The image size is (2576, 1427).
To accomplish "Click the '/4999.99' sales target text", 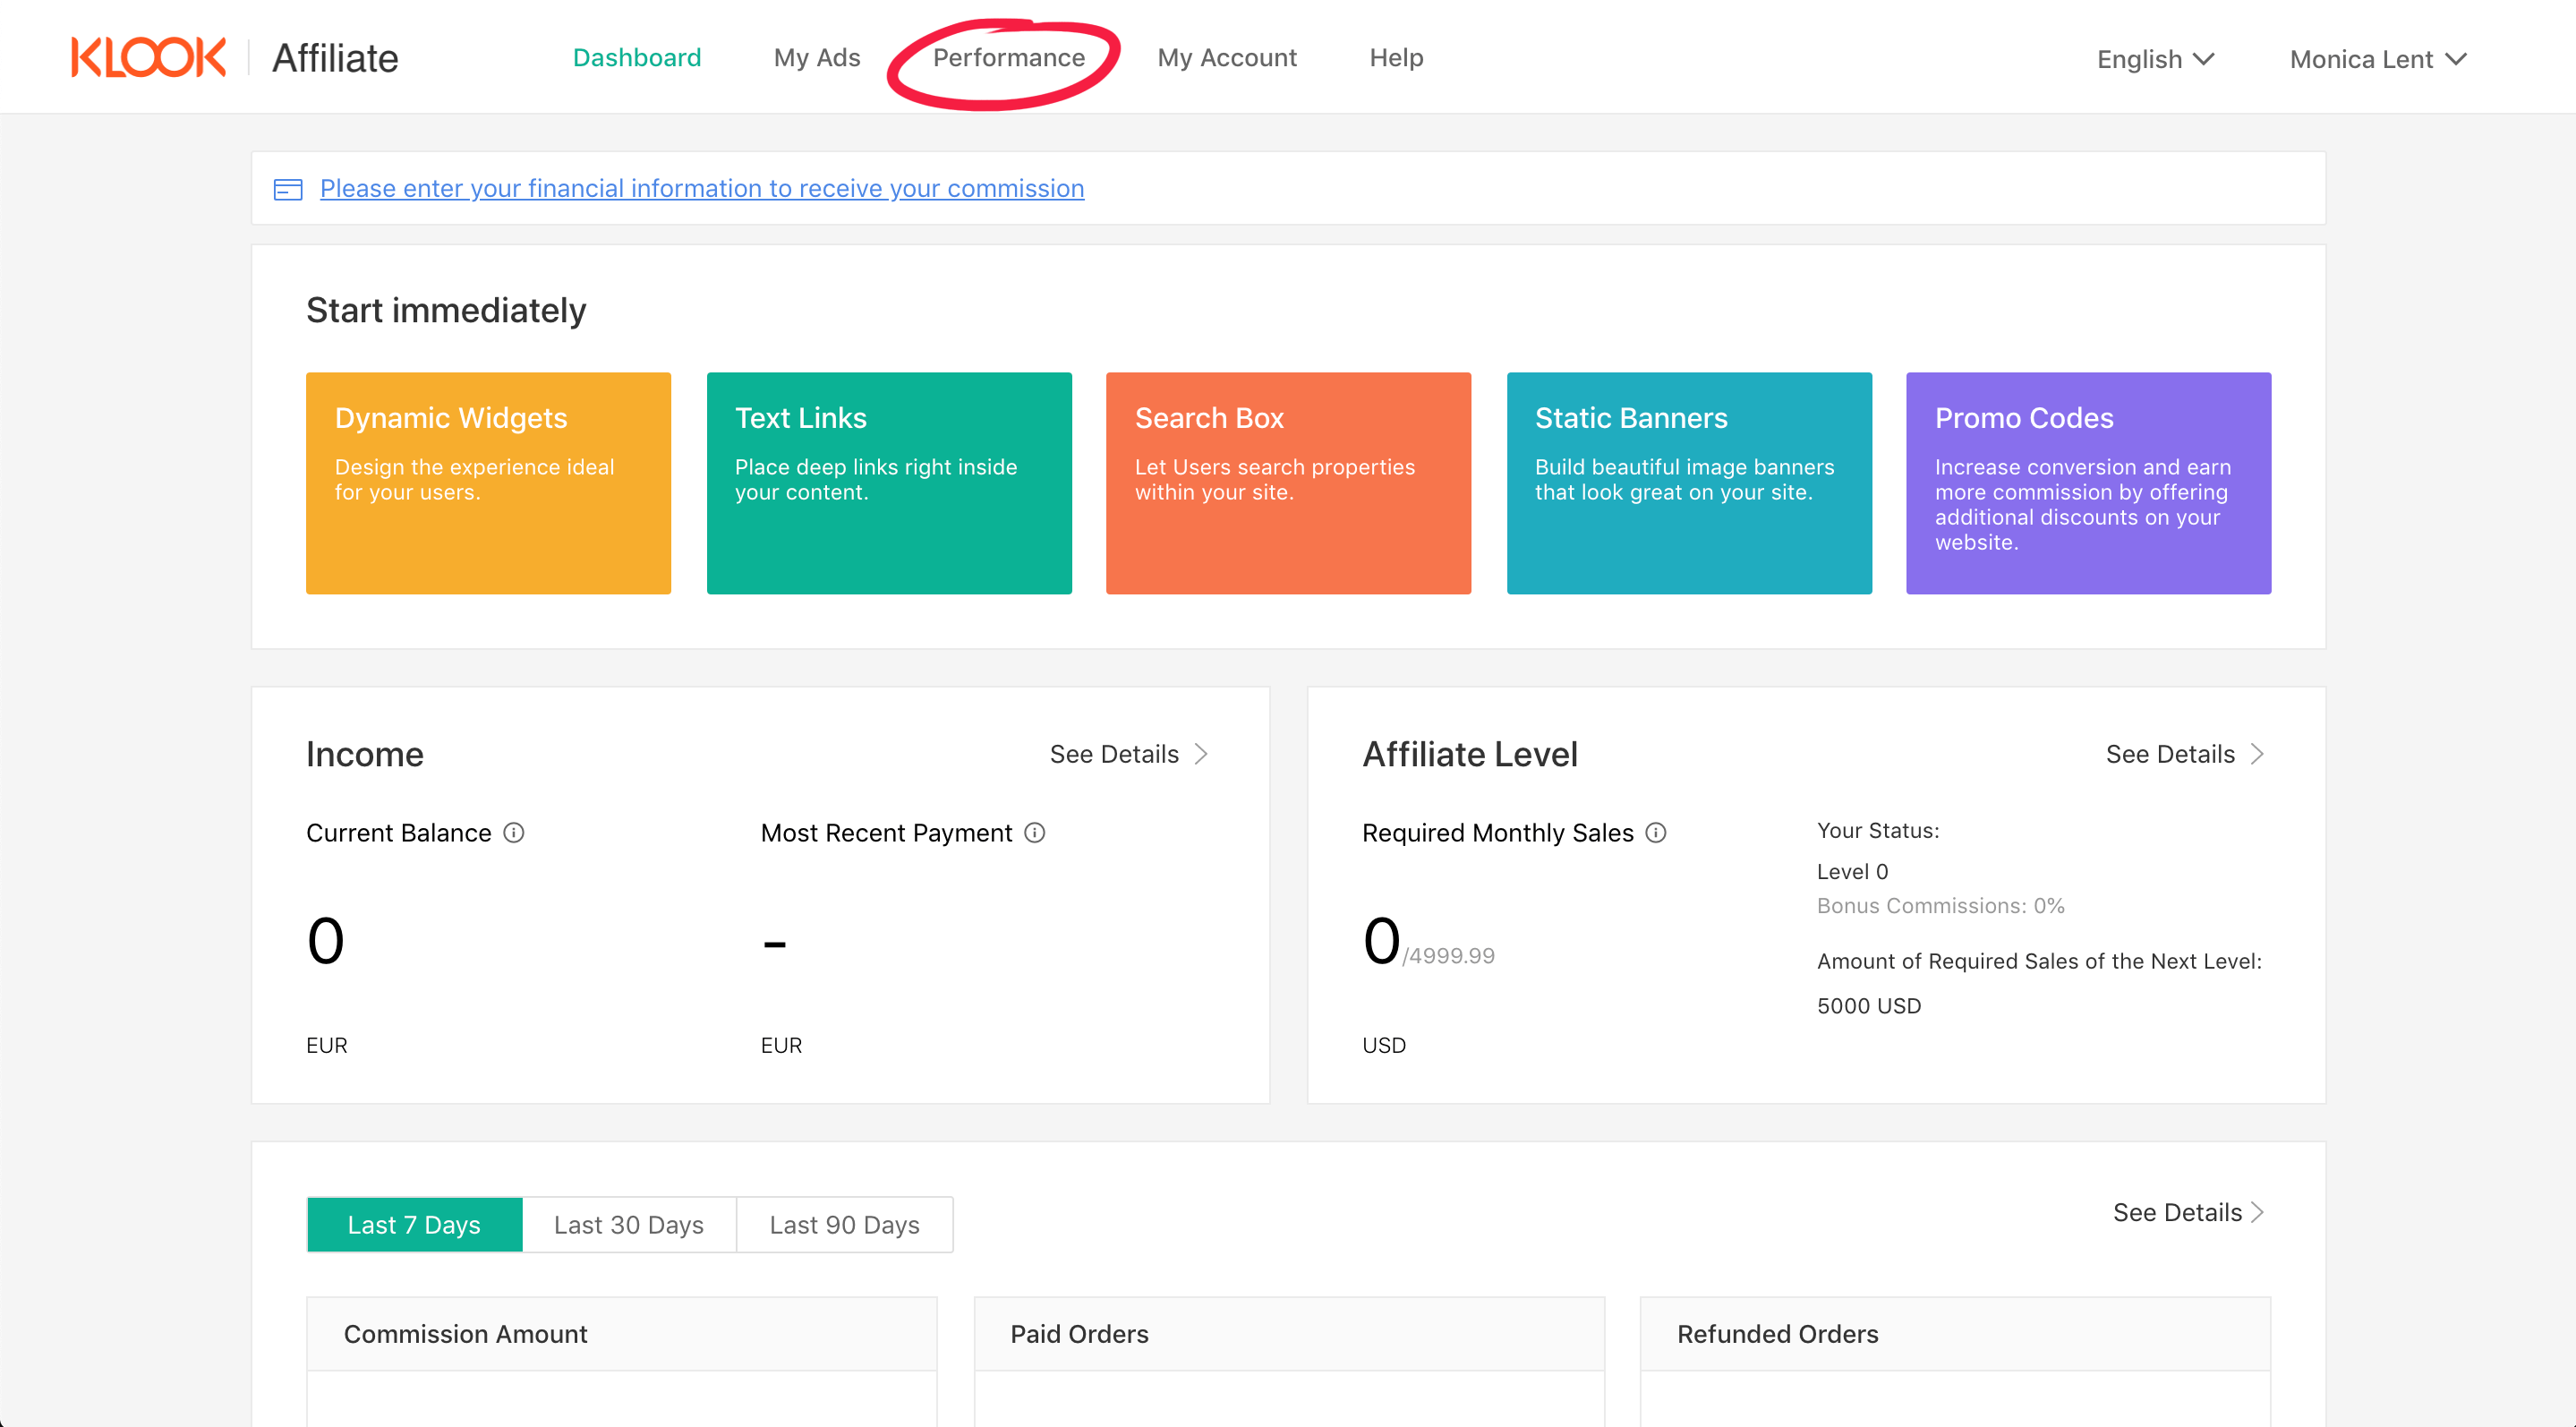I will 1448,956.
